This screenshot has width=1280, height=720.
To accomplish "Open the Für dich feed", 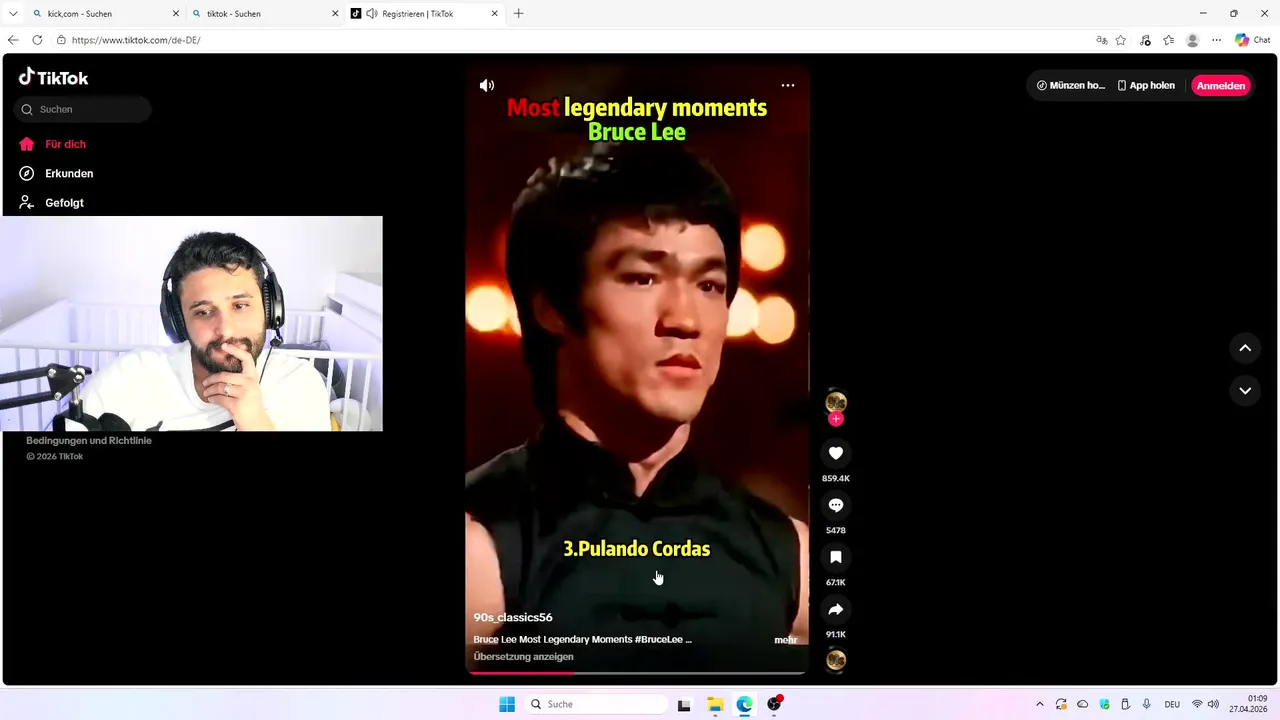I will click(53, 144).
